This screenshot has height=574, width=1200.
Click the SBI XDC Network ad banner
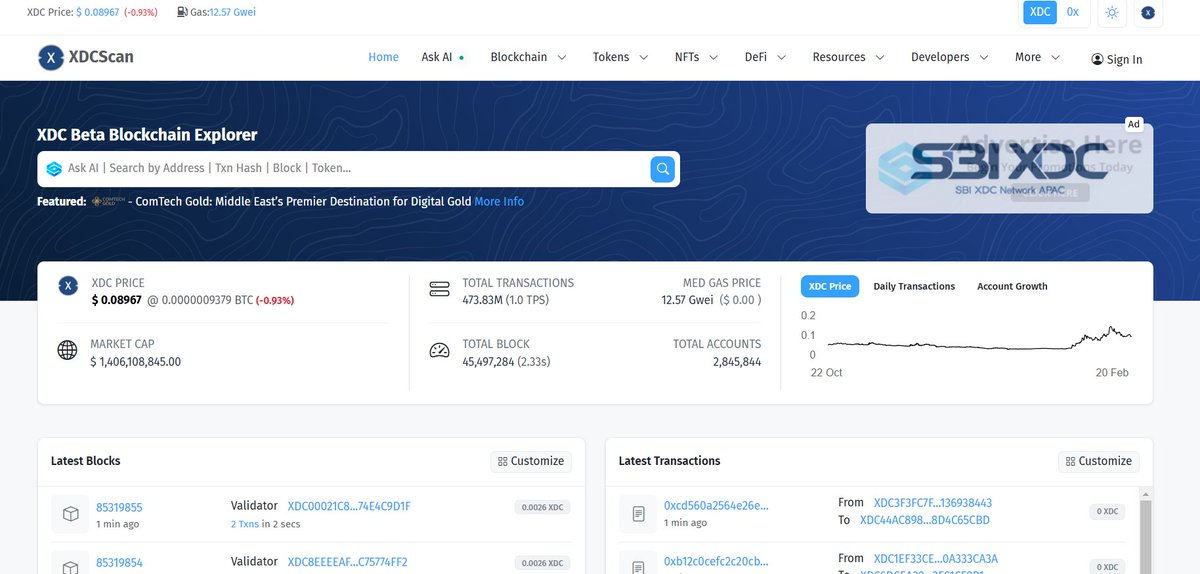click(x=1009, y=168)
